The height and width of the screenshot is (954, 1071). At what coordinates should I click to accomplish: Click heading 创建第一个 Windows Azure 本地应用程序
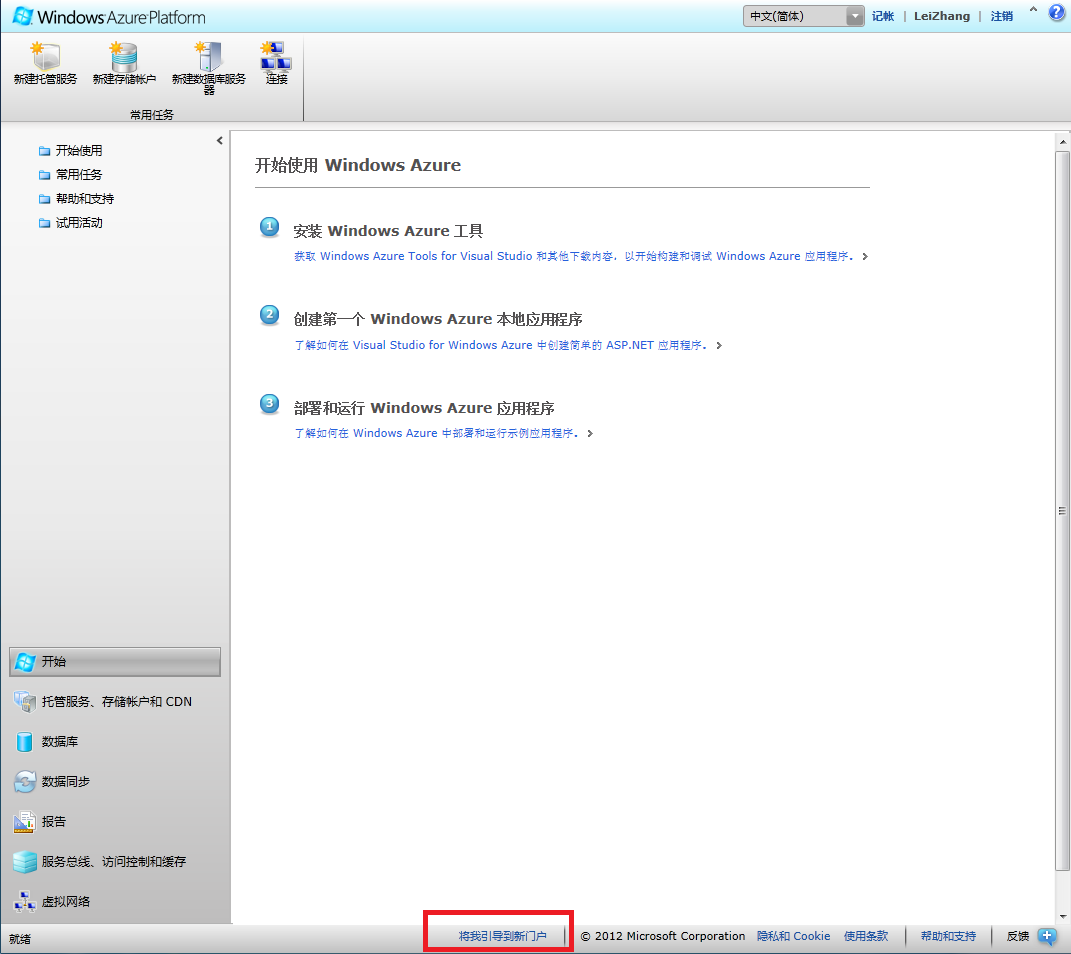pyautogui.click(x=438, y=319)
